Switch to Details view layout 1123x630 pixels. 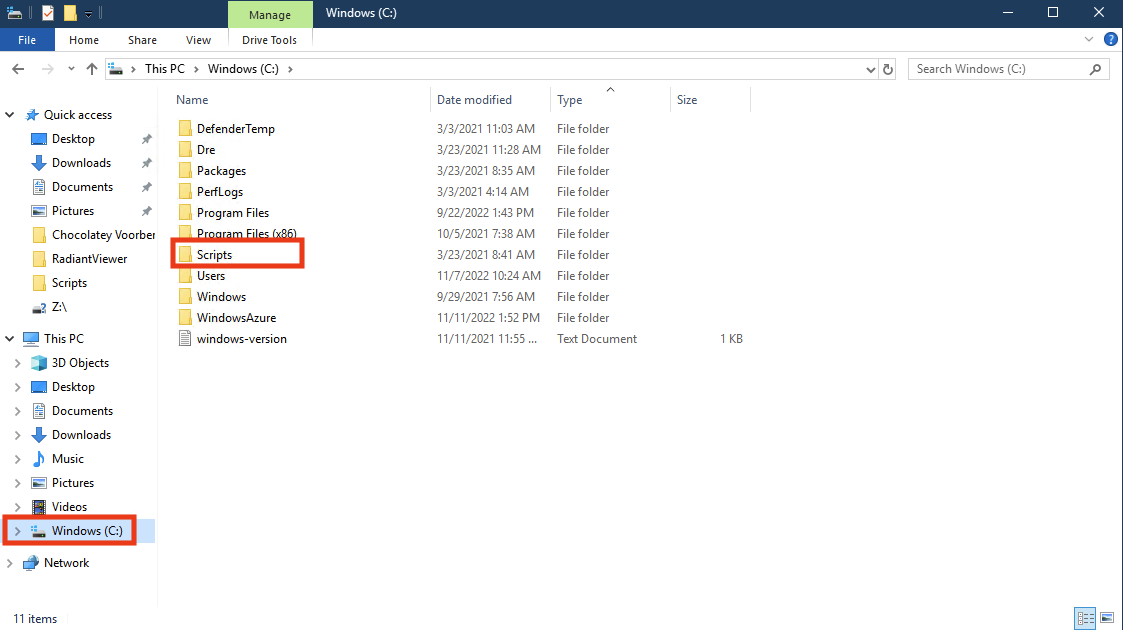pyautogui.click(x=1086, y=618)
